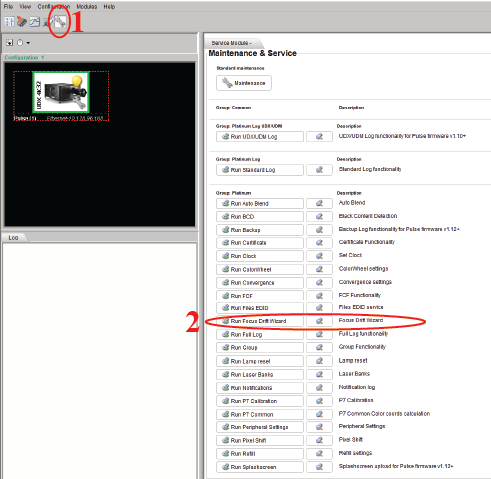Click settings icon next to Run Notifications

[x=319, y=388]
